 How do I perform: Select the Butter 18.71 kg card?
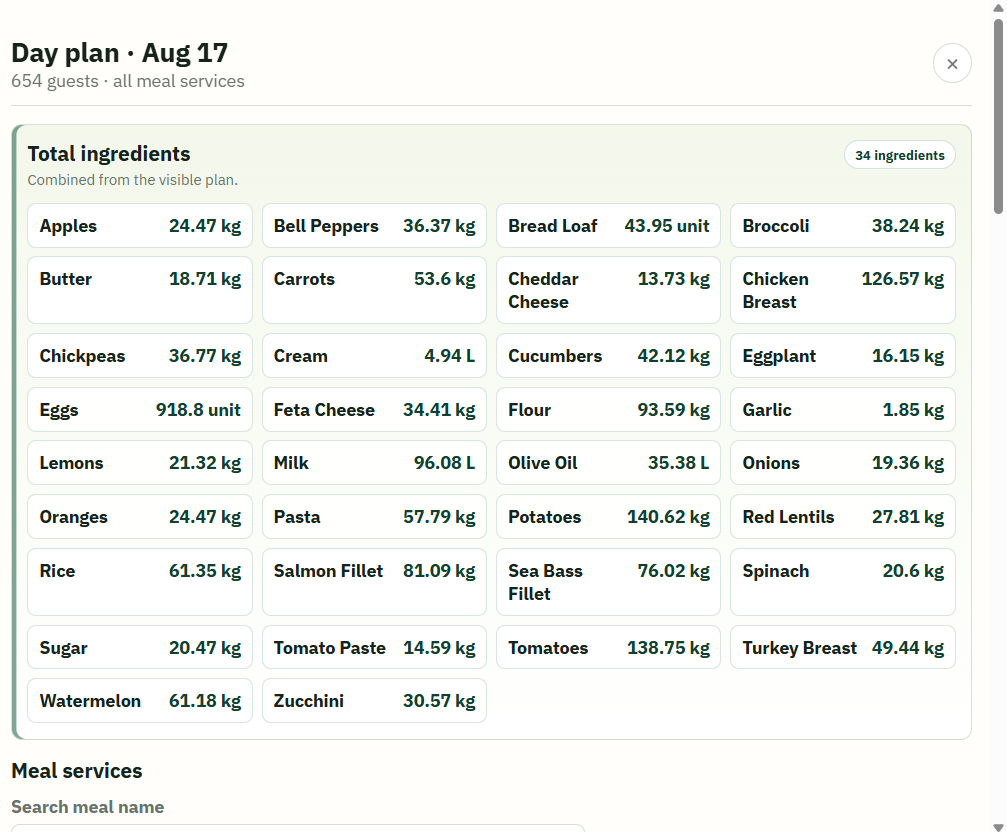tap(140, 290)
